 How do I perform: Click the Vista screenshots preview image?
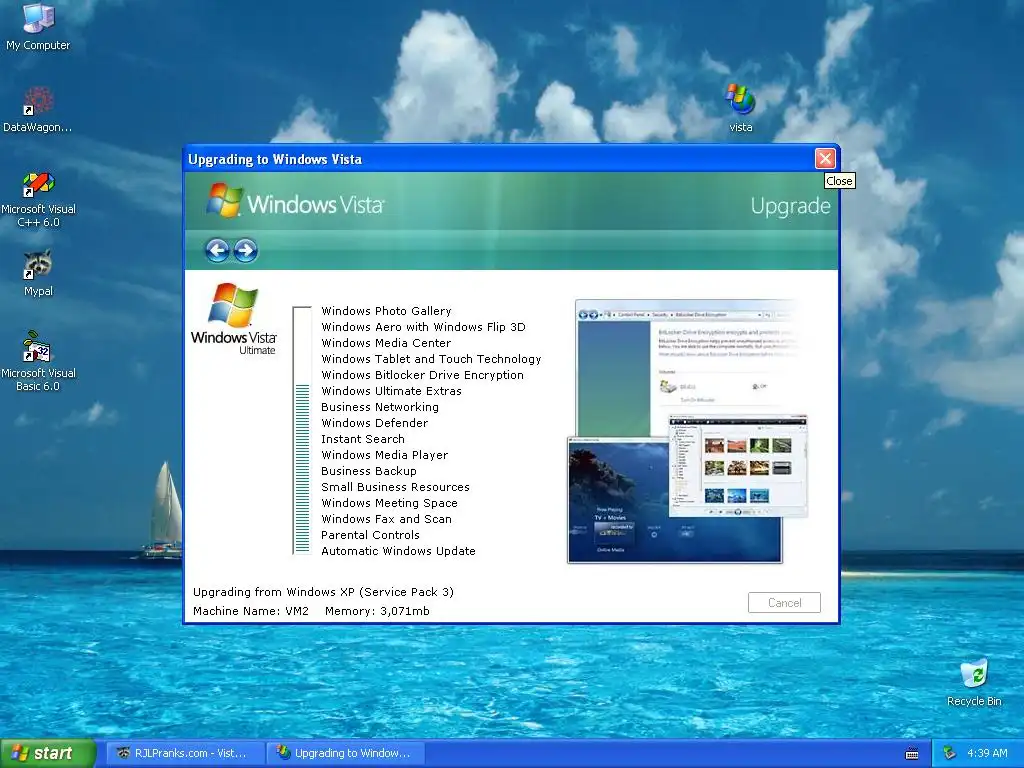tap(687, 431)
